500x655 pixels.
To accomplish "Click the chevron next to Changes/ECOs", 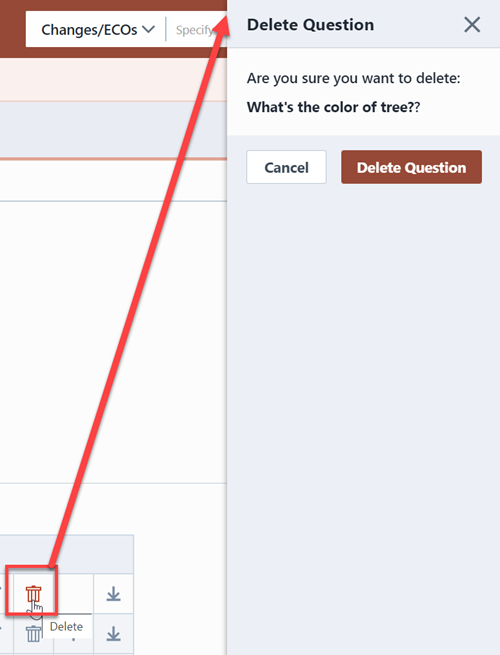I will point(148,30).
